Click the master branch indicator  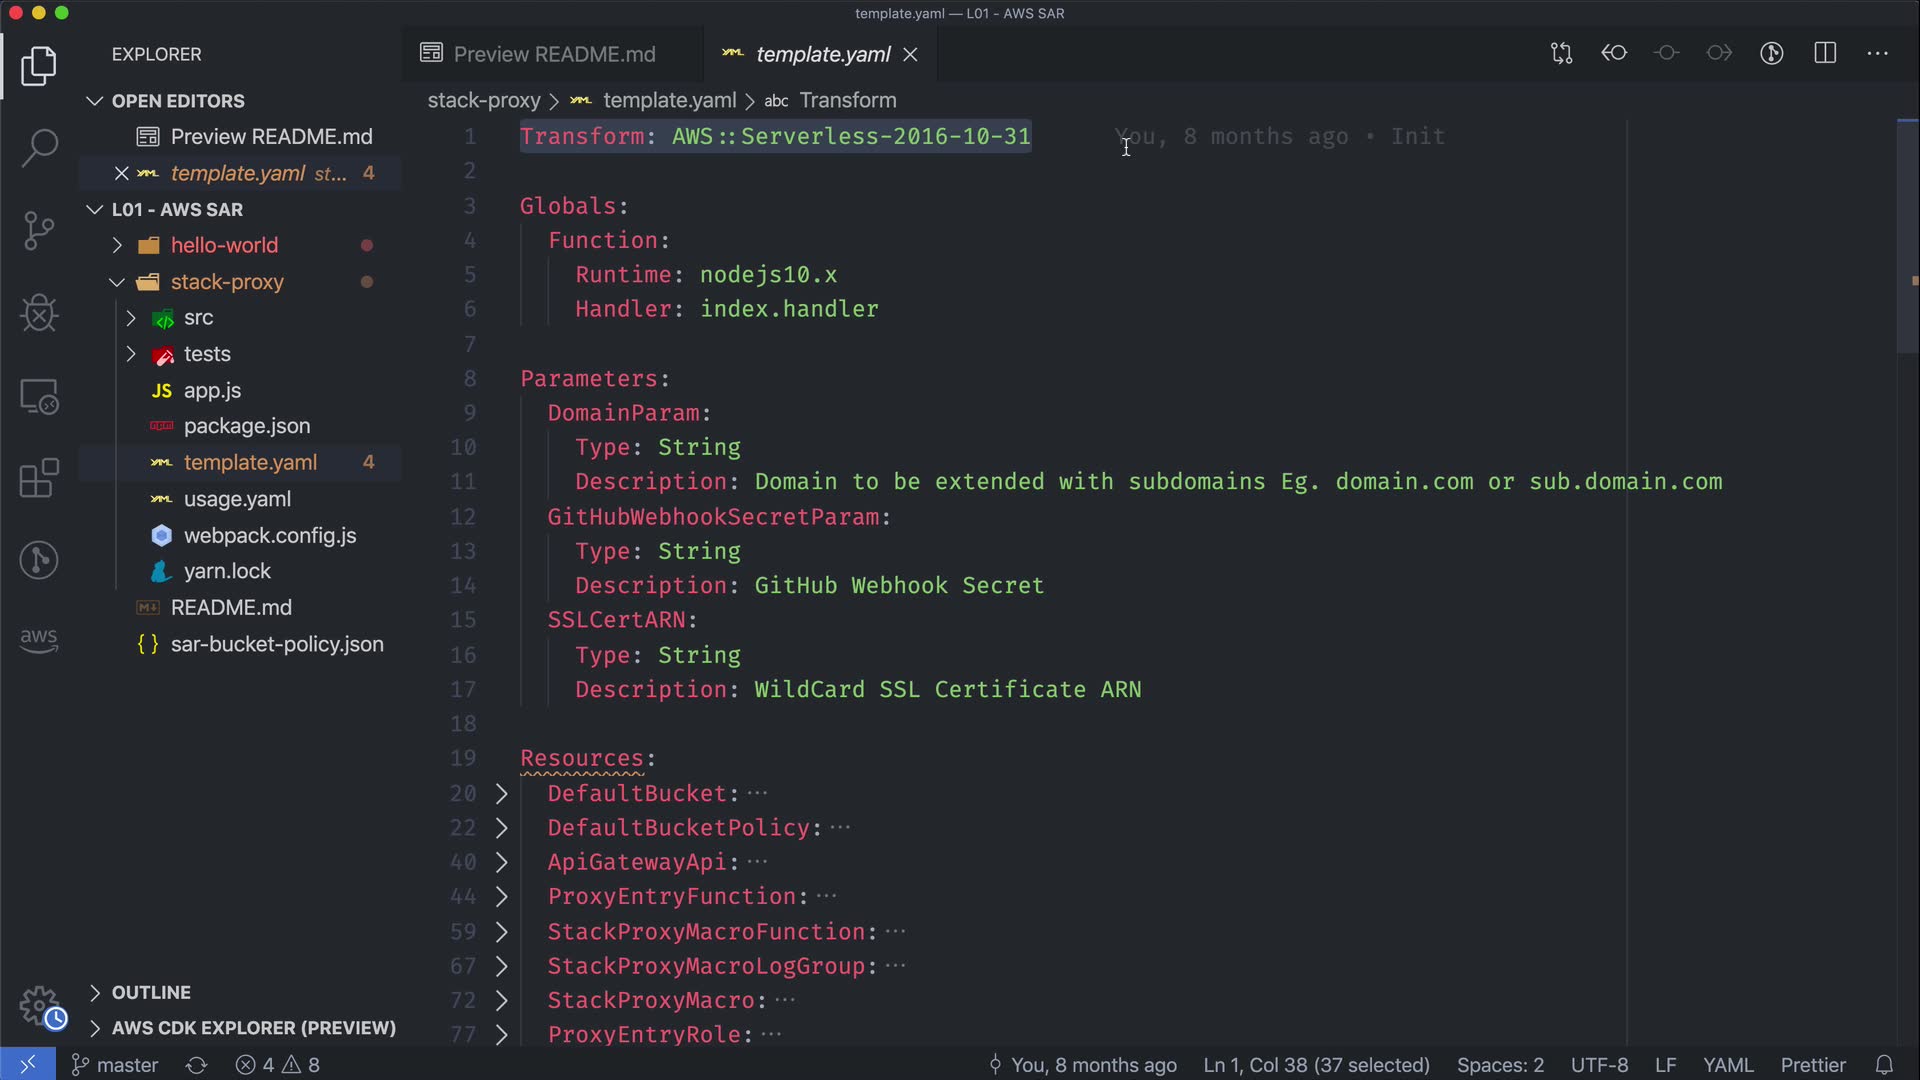click(x=115, y=1065)
